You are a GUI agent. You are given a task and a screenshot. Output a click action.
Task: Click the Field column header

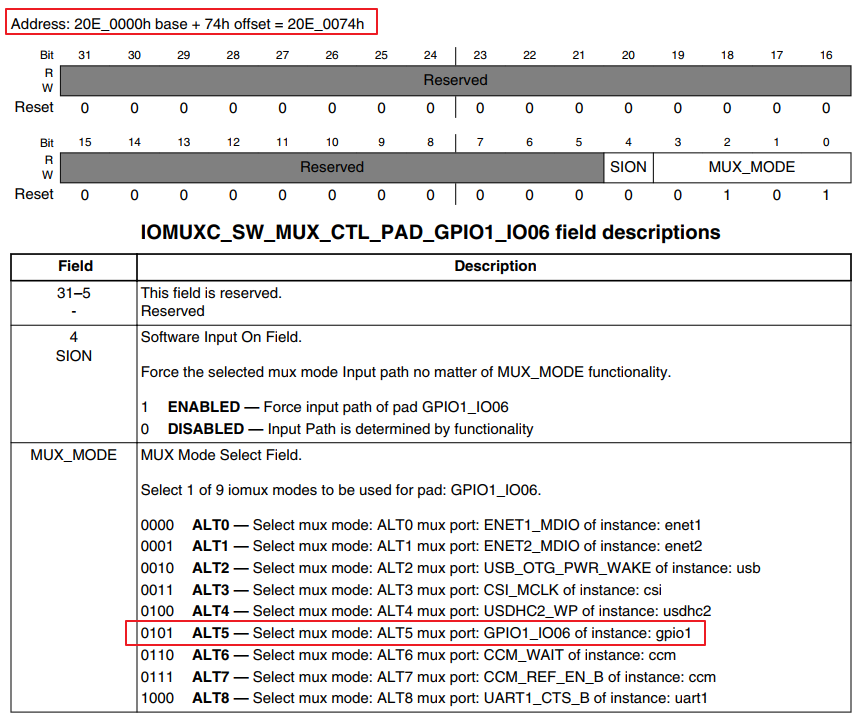point(74,266)
